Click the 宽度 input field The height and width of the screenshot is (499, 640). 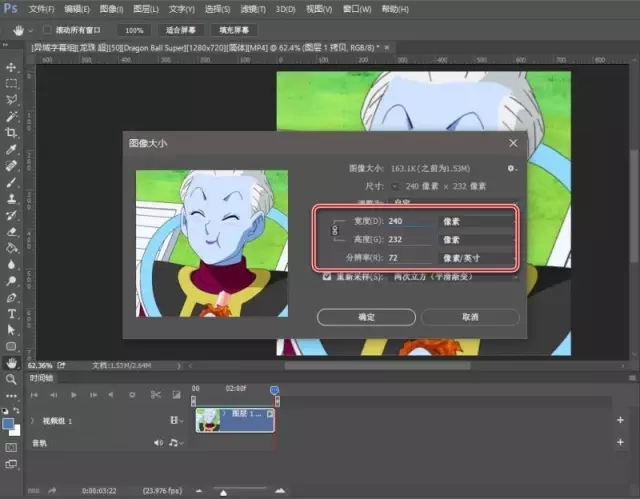[410, 221]
